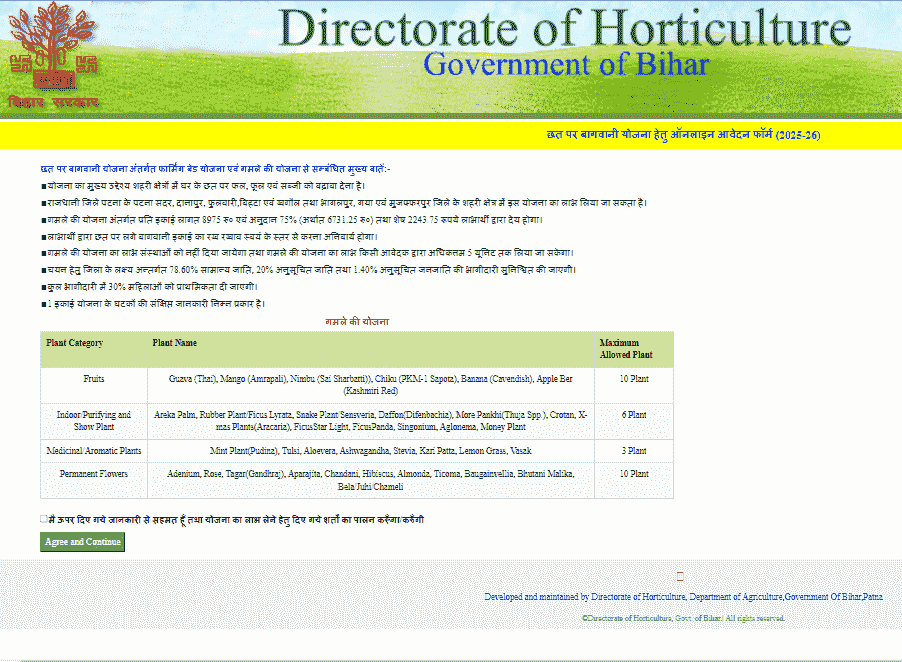Select the Plant Name column header
This screenshot has height=662, width=902.
[x=175, y=343]
